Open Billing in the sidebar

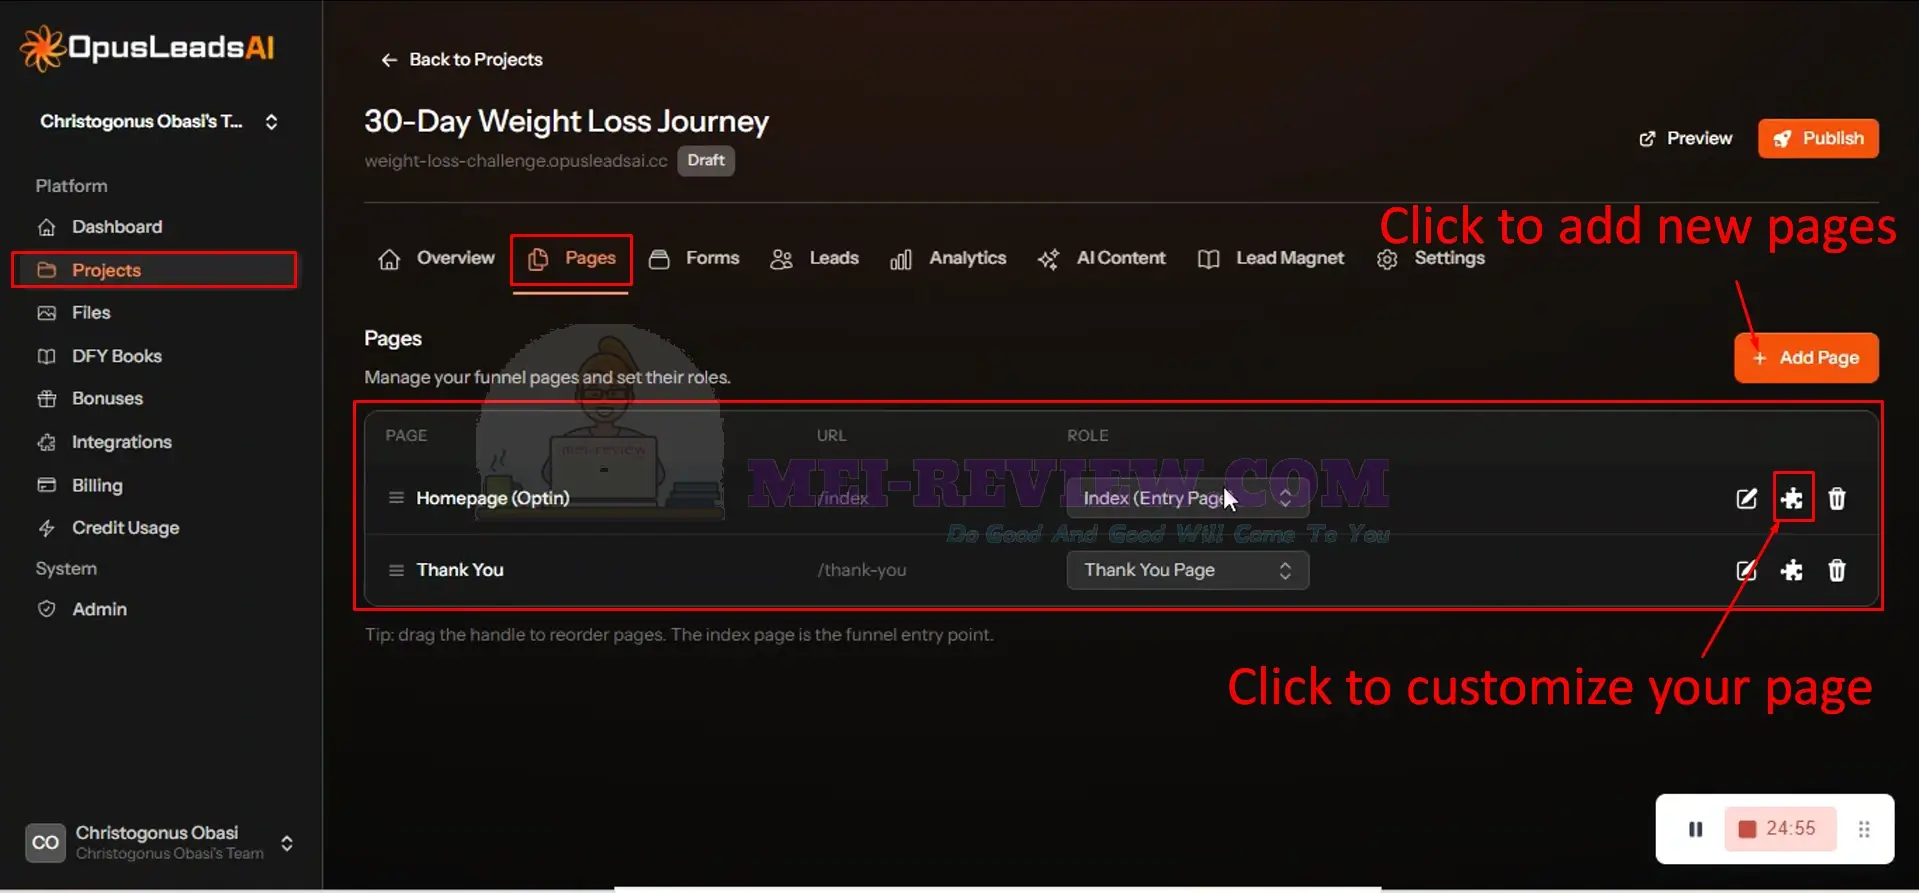click(x=97, y=485)
